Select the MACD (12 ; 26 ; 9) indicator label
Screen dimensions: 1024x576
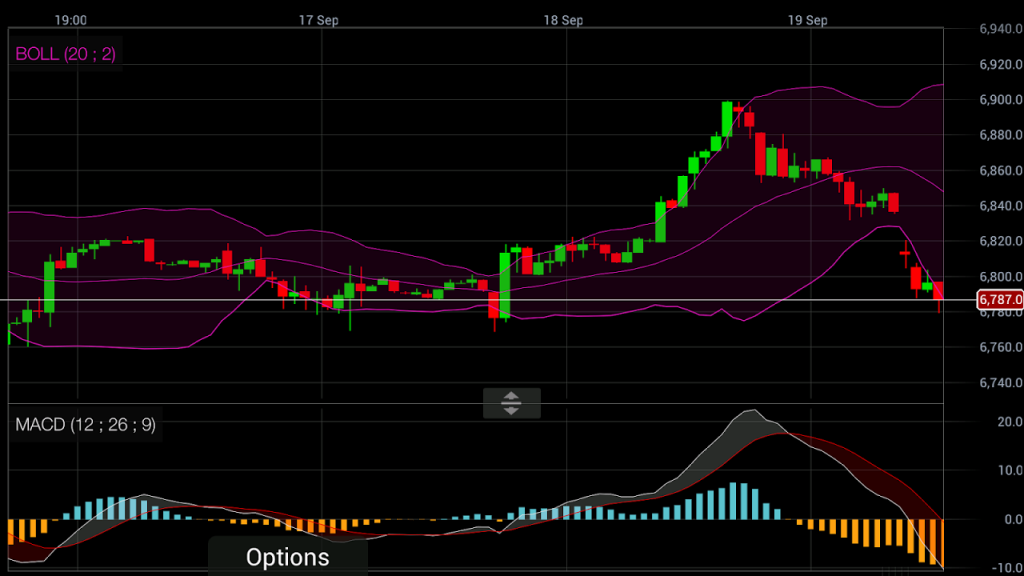pos(86,424)
